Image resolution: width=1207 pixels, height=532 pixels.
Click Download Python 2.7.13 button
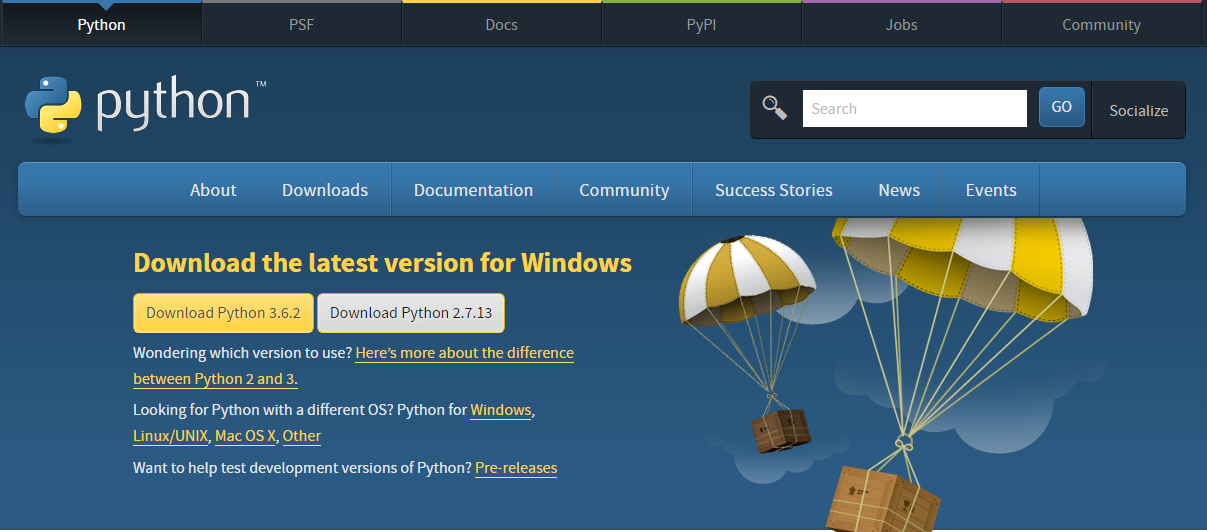(x=411, y=313)
